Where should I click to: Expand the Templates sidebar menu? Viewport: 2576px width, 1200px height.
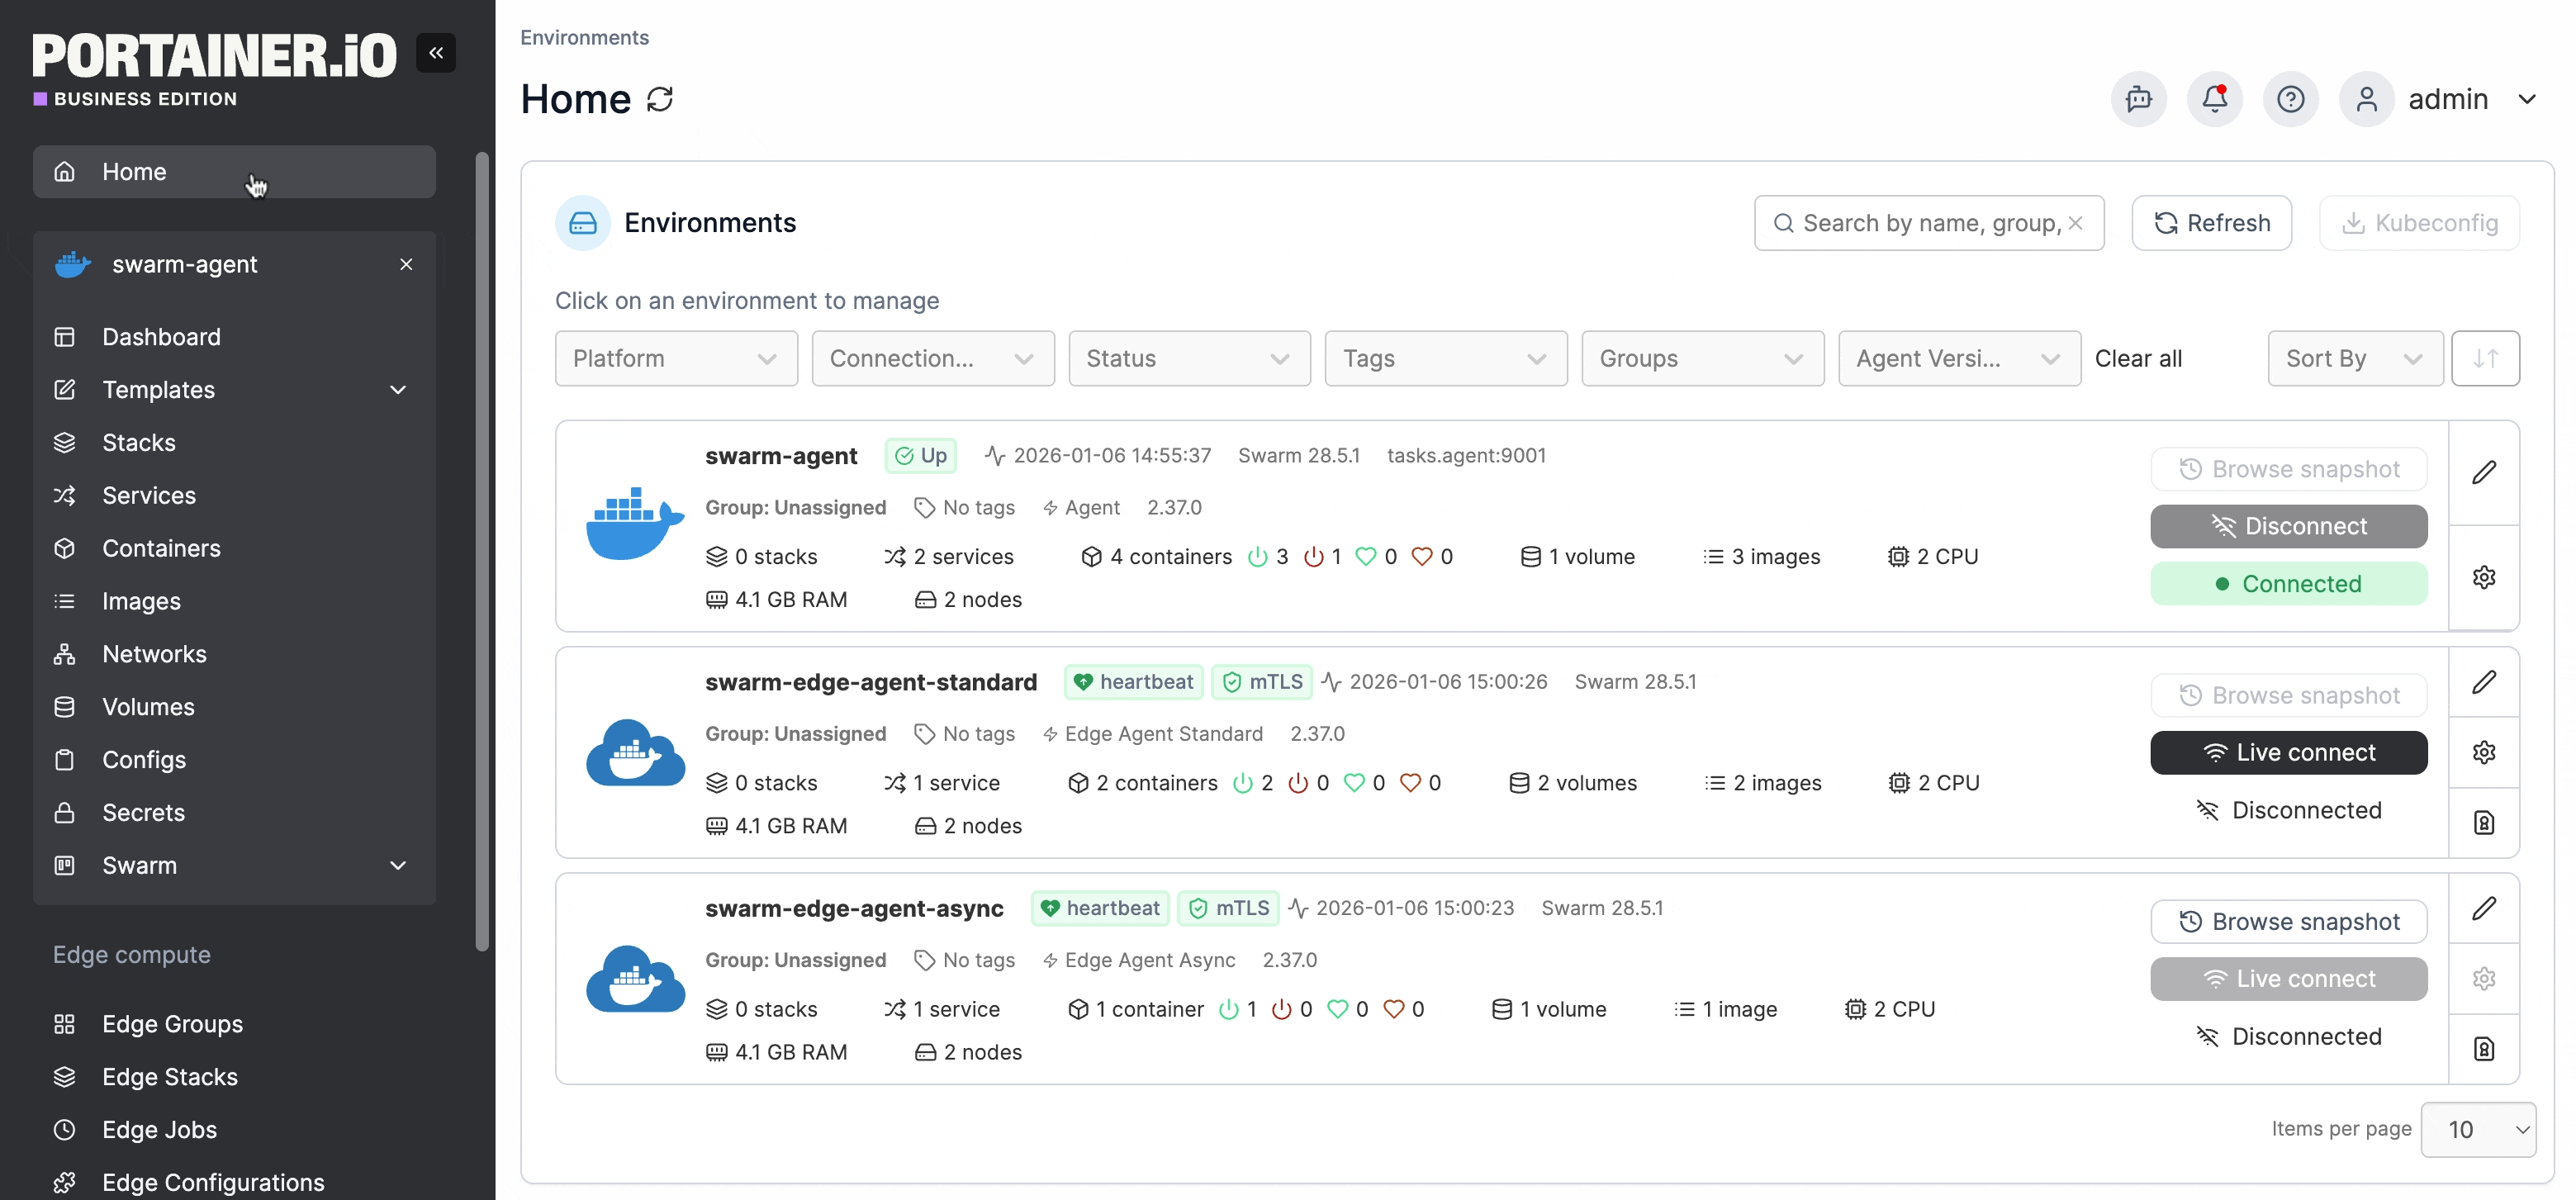click(398, 390)
